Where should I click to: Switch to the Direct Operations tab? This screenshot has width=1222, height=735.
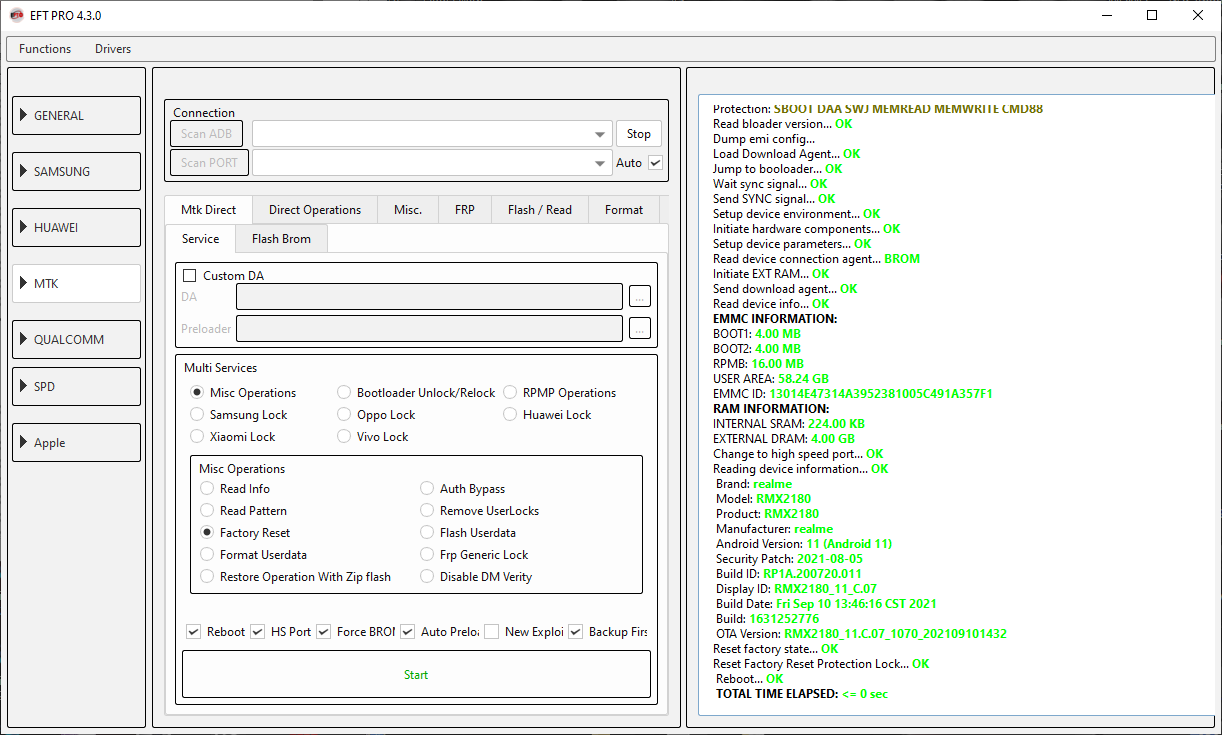click(315, 210)
